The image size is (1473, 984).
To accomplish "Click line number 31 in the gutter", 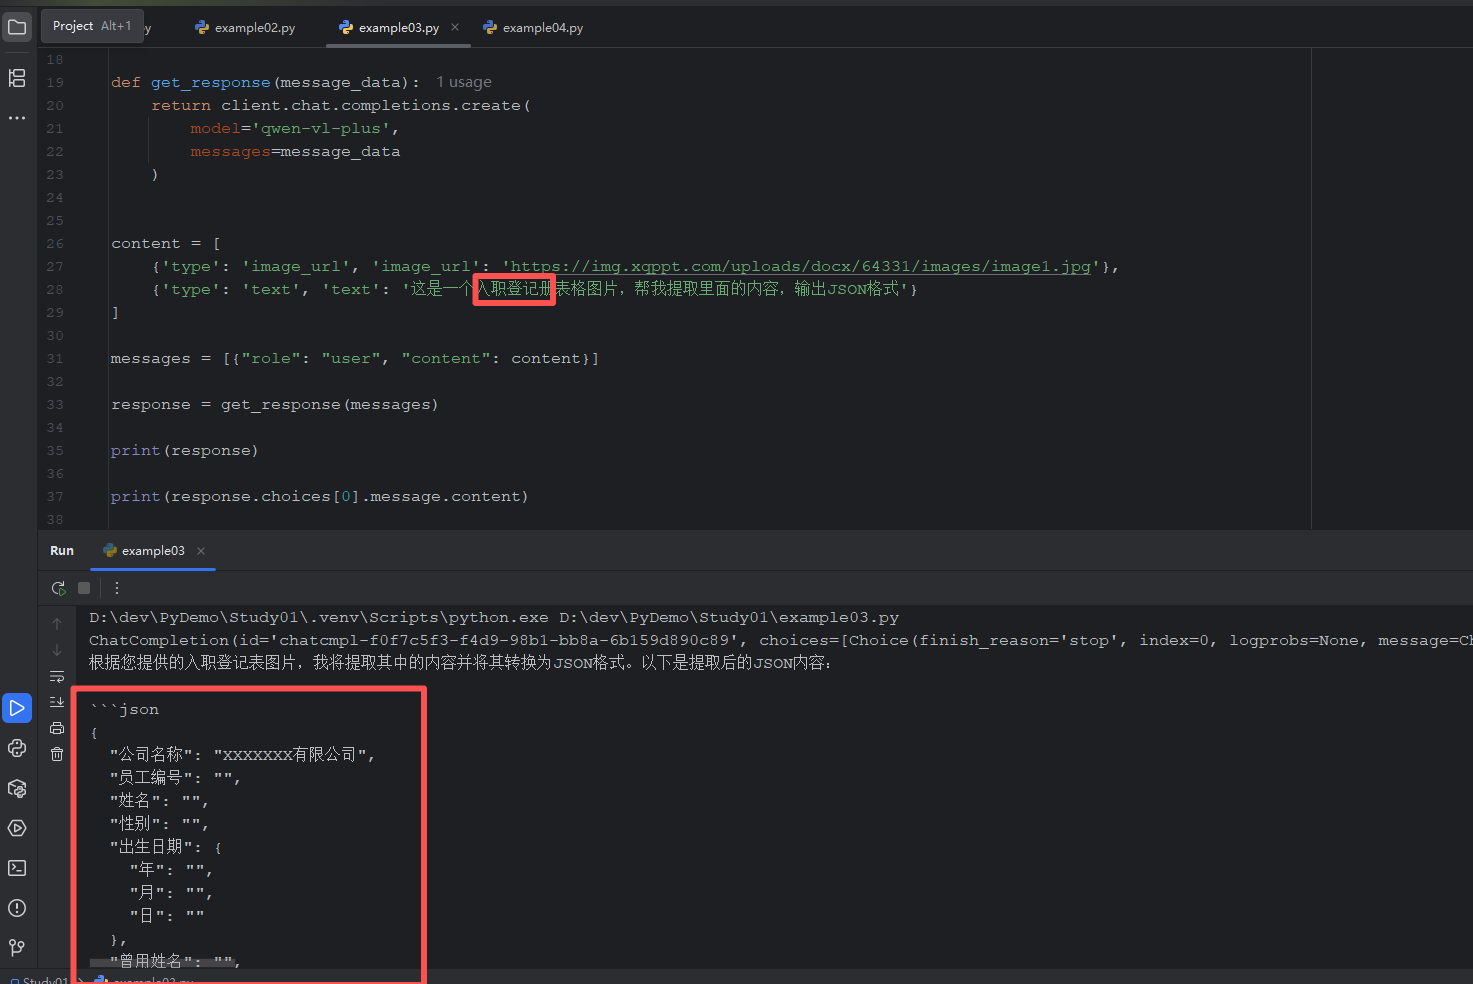I will pos(55,358).
